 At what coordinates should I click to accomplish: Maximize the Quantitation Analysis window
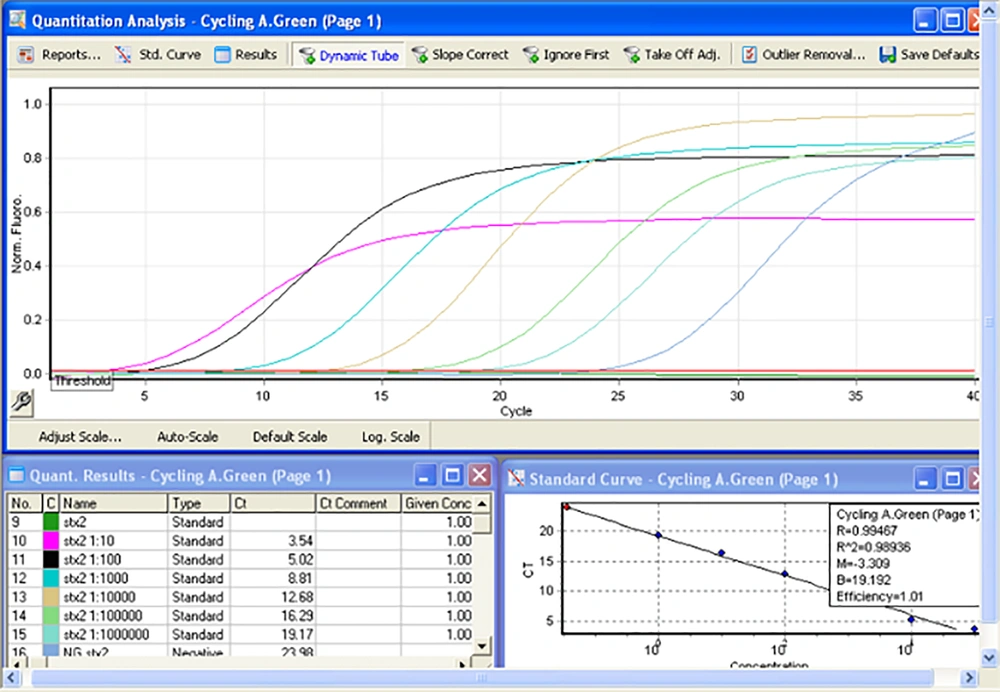[x=952, y=20]
